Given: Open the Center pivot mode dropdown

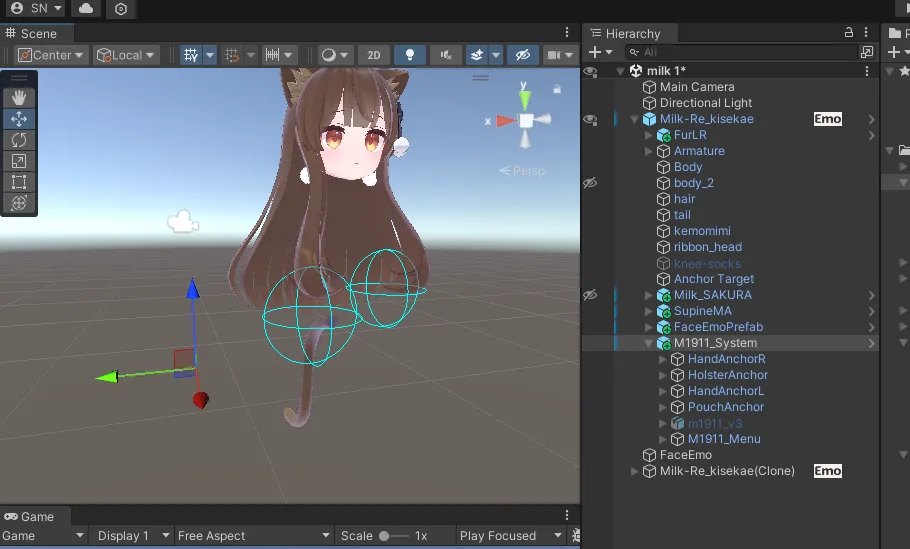Looking at the screenshot, I should tap(52, 55).
